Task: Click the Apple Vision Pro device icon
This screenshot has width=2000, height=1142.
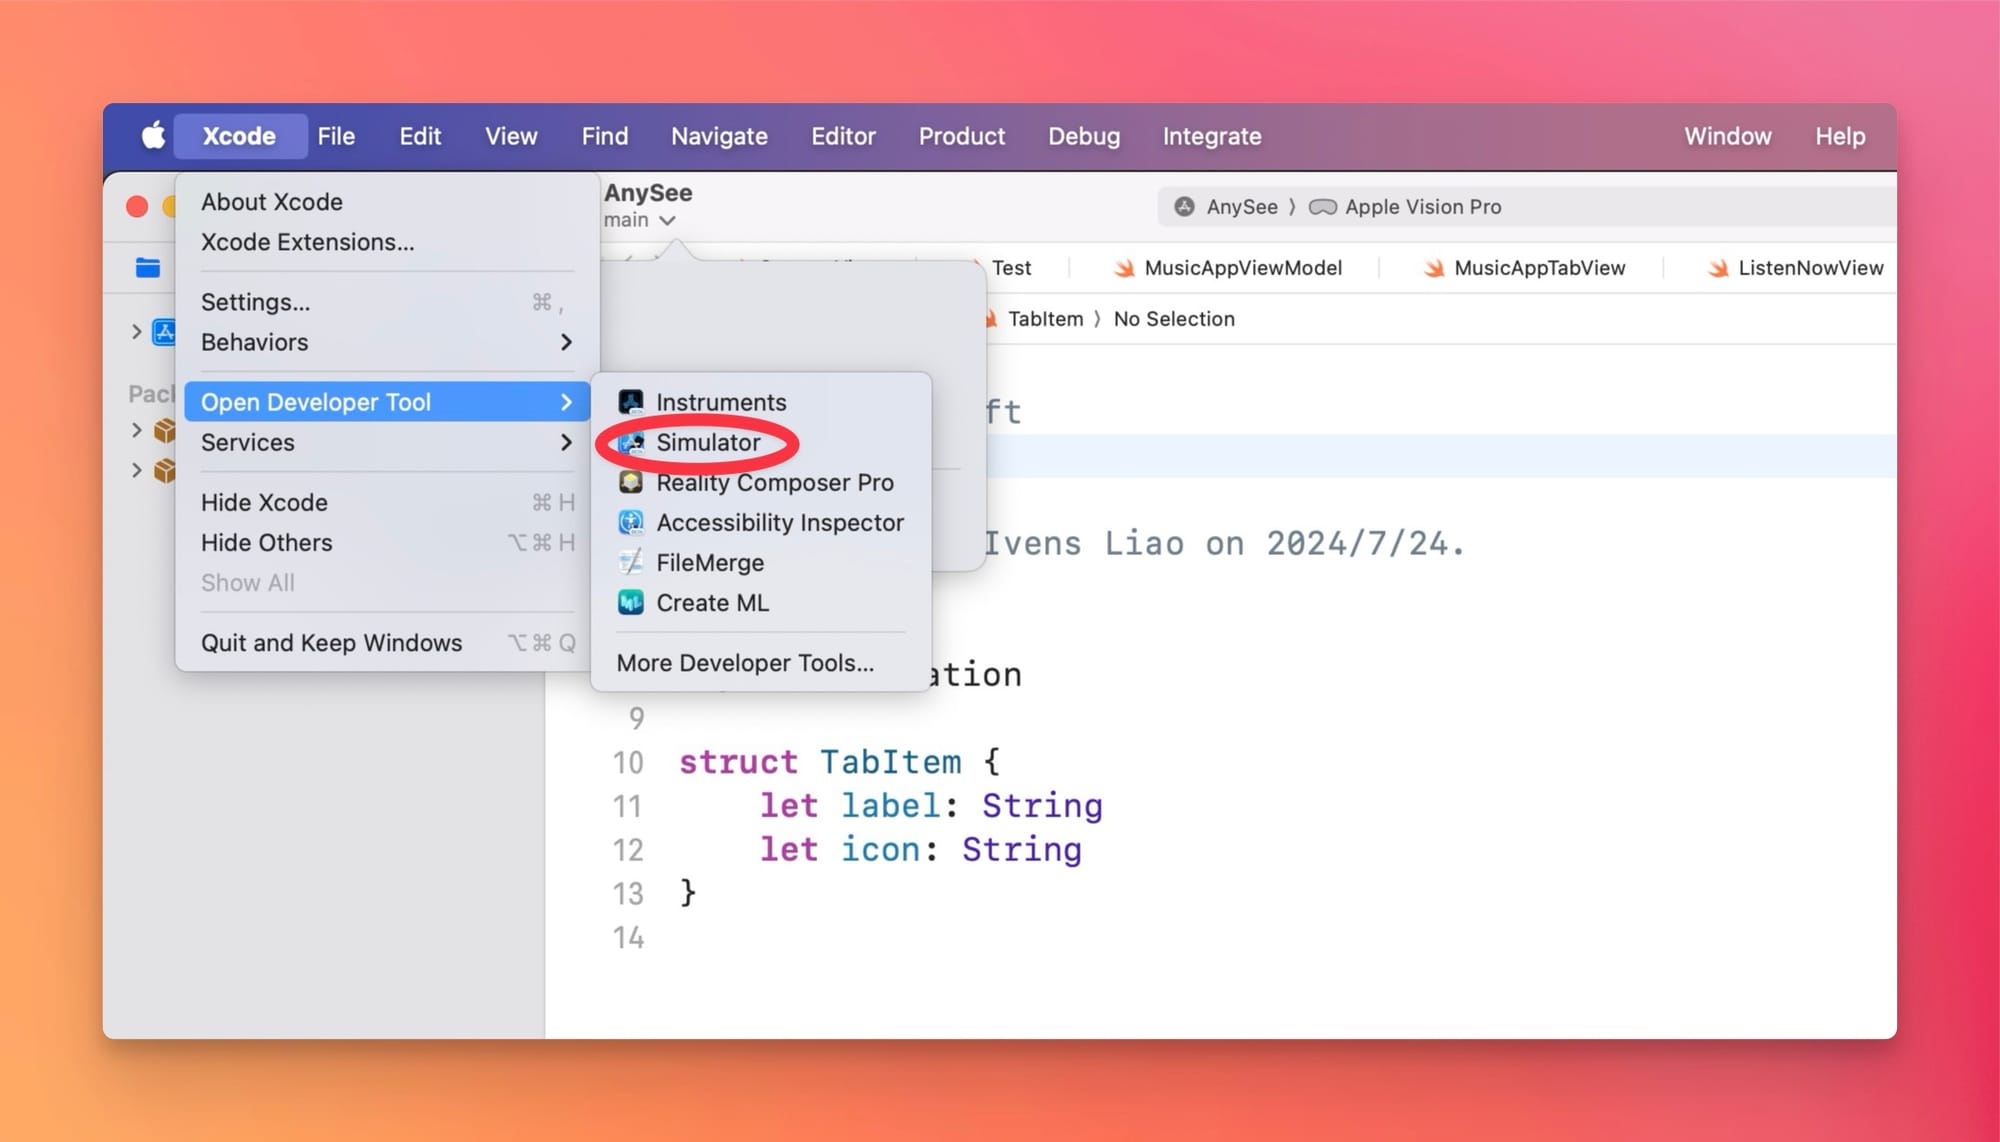Action: [x=1322, y=207]
